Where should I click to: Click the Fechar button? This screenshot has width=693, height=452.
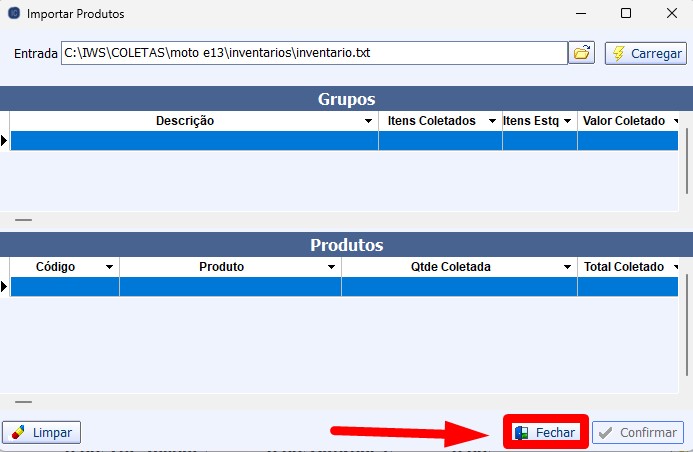click(x=545, y=433)
